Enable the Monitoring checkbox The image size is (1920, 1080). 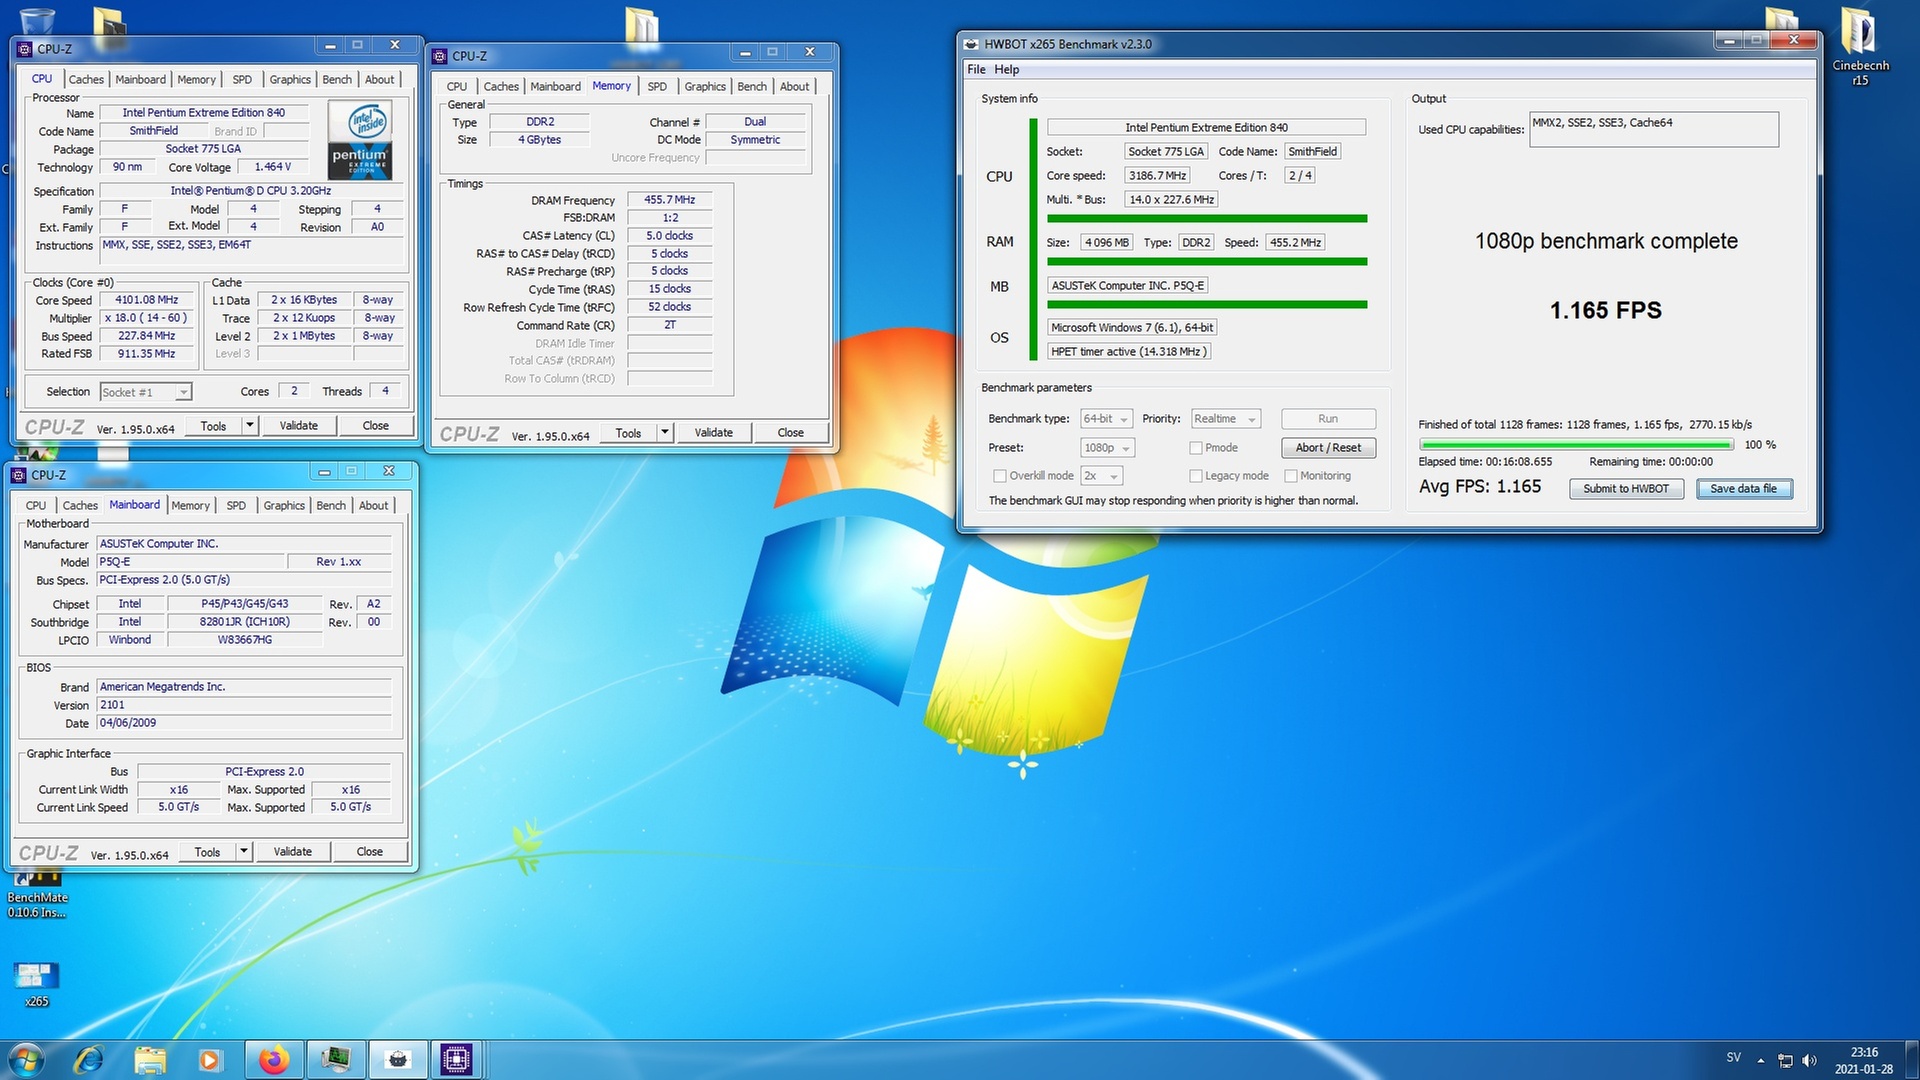click(x=1290, y=476)
